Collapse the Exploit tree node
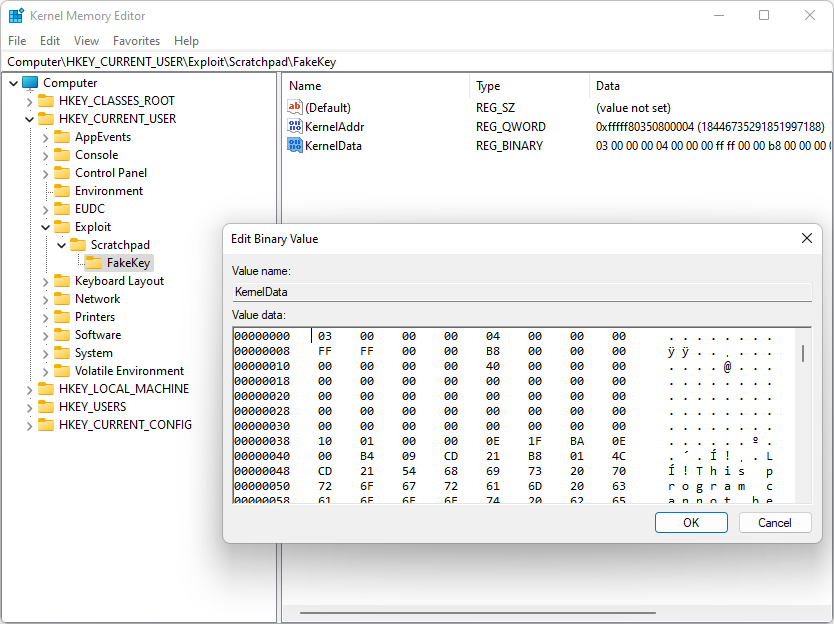Image resolution: width=834 pixels, height=624 pixels. (45, 227)
